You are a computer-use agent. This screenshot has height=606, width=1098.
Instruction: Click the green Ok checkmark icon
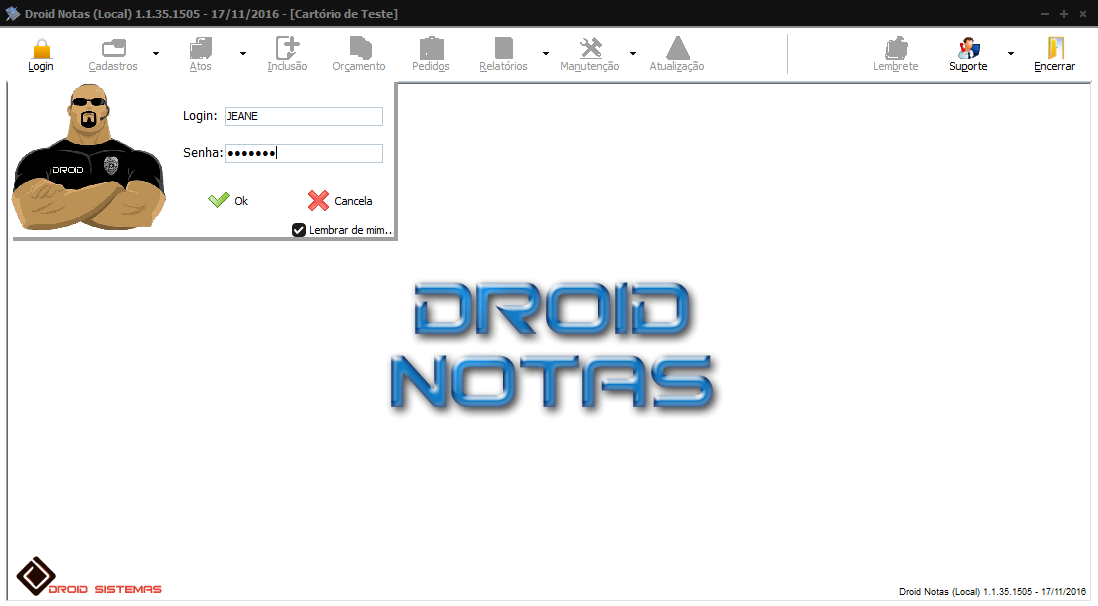[x=218, y=200]
